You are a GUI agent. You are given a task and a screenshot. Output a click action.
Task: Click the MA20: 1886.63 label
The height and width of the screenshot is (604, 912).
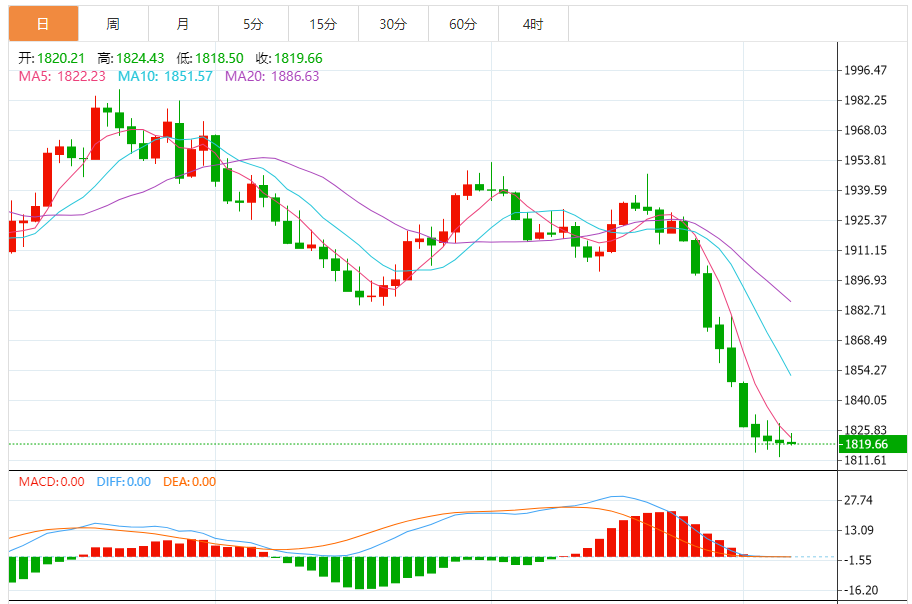[272, 76]
